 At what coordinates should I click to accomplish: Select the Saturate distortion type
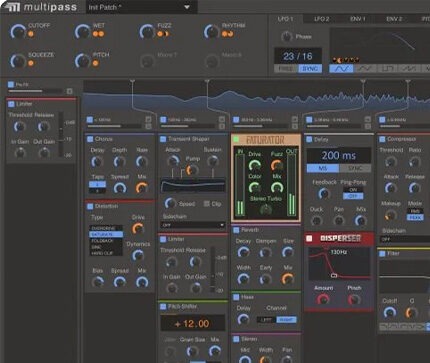[106, 234]
